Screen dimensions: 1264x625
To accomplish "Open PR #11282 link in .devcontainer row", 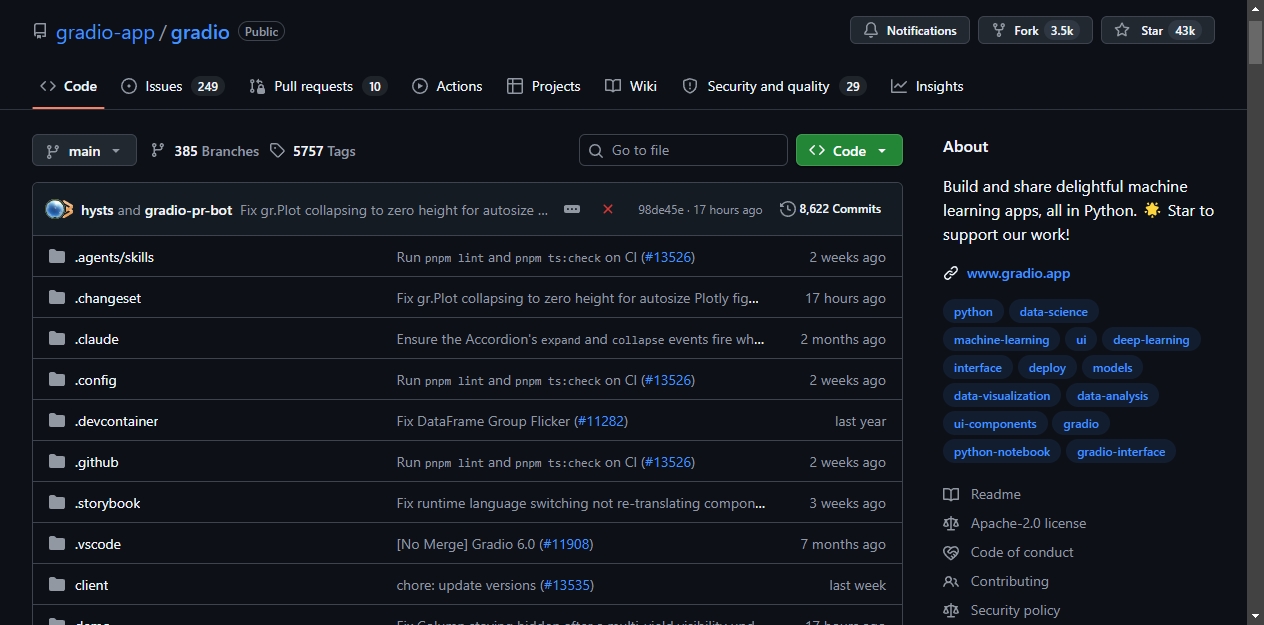I will tap(601, 421).
